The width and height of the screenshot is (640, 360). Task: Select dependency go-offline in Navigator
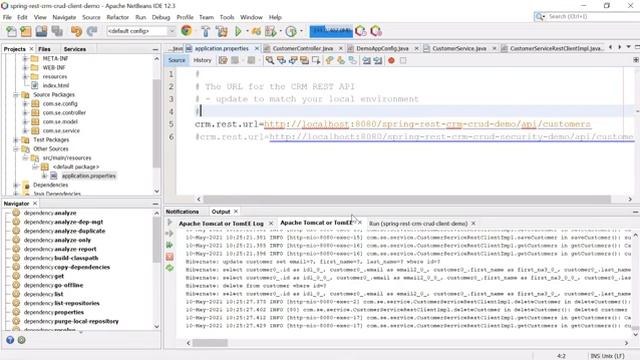point(53,285)
